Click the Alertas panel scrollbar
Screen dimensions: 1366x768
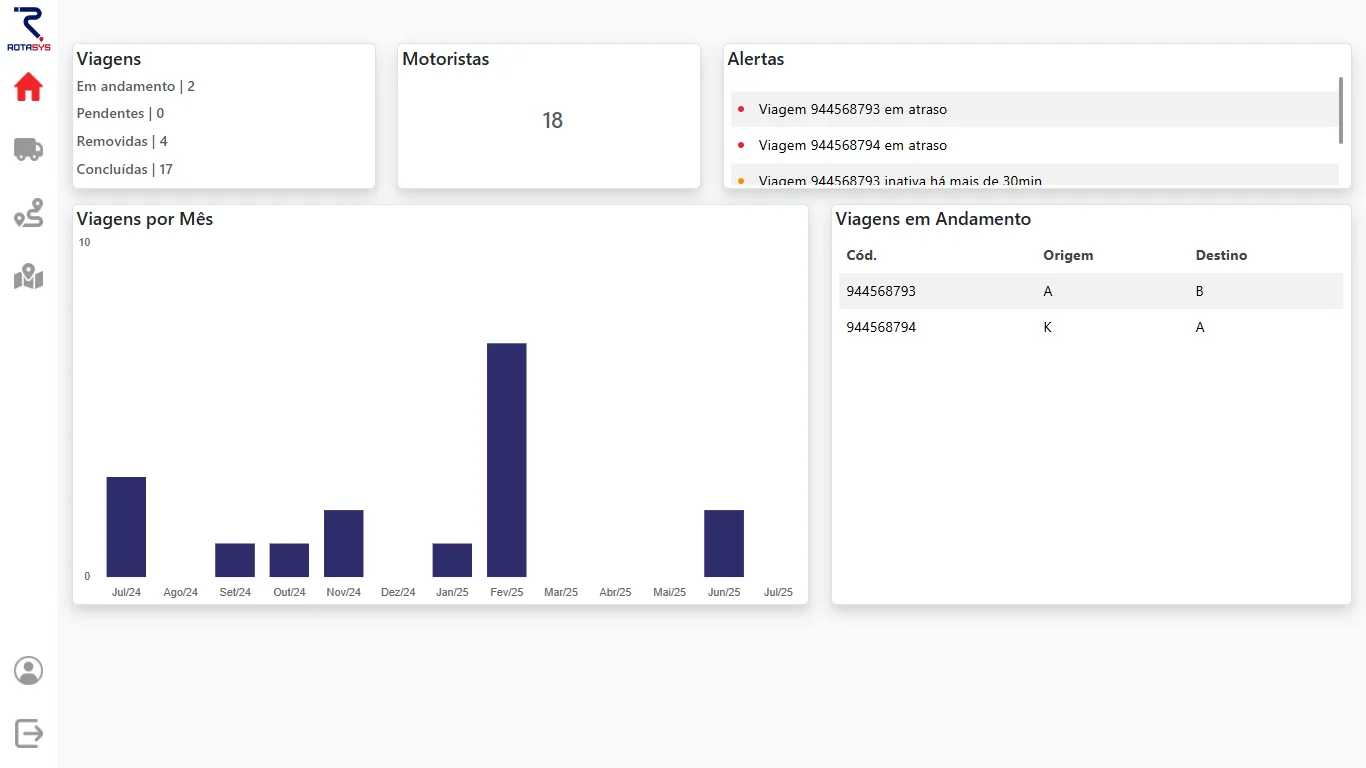click(x=1341, y=110)
